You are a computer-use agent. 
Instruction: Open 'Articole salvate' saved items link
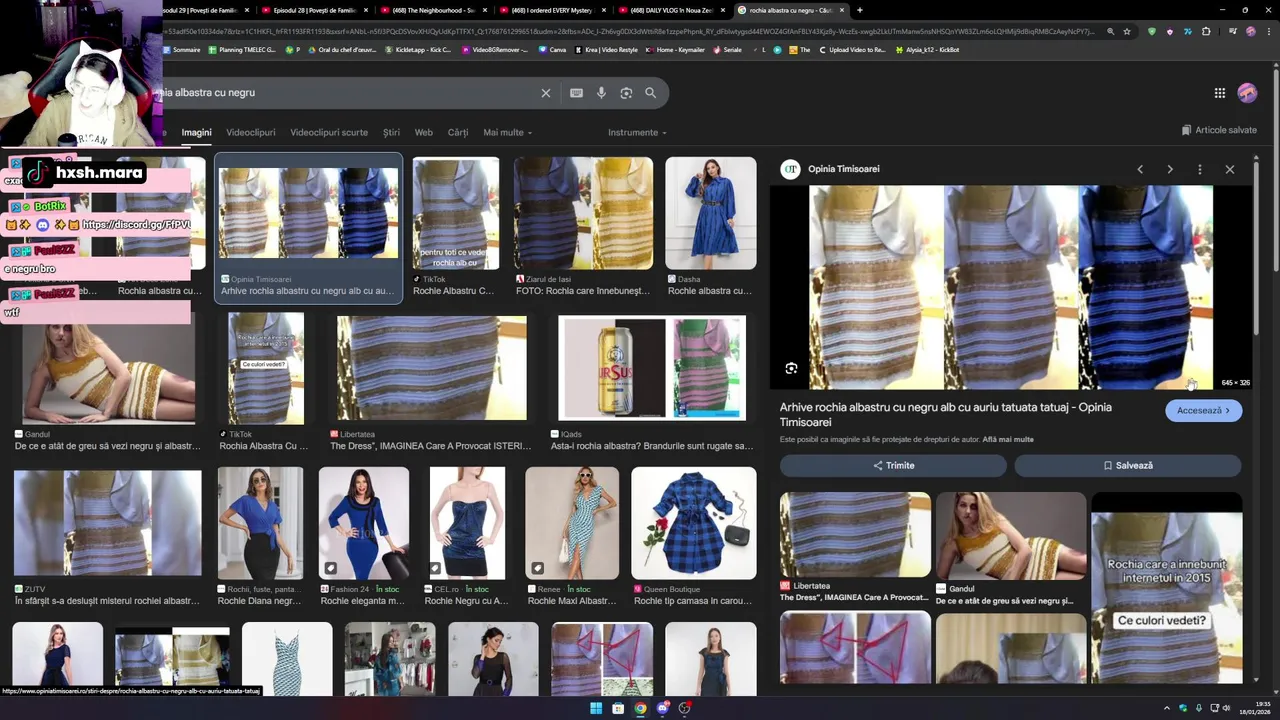pyautogui.click(x=1219, y=130)
